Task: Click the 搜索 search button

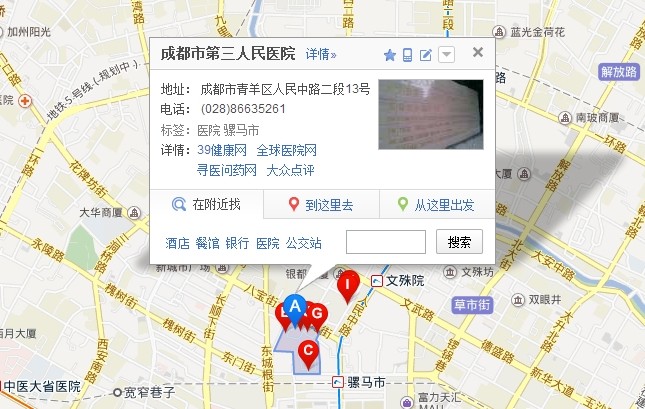Action: [459, 242]
